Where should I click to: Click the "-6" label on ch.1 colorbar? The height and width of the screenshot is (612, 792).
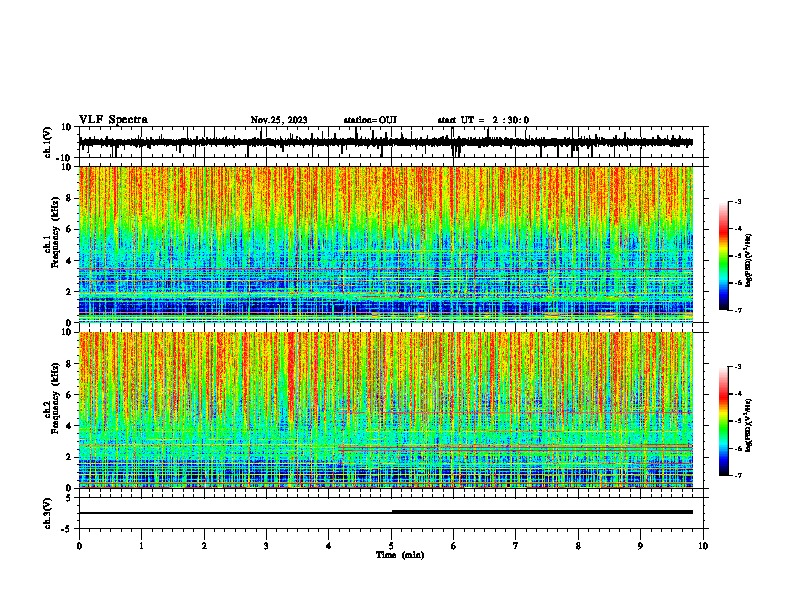[x=738, y=283]
